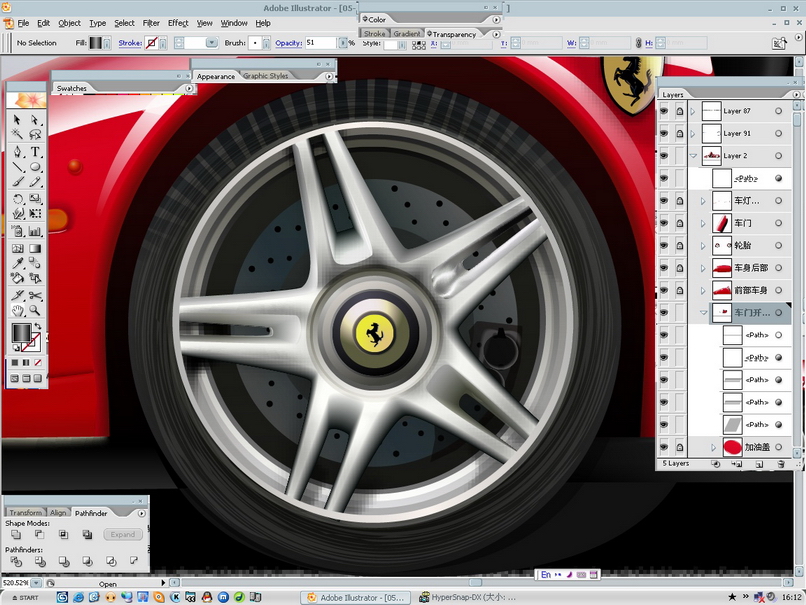This screenshot has width=806, height=605.
Task: Collapse Layer 2 disclosure triangle
Action: tap(693, 156)
